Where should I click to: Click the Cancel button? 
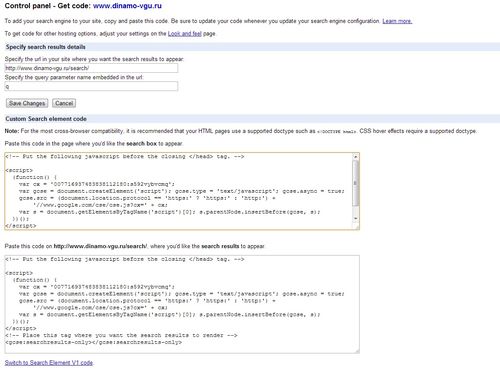[64, 103]
